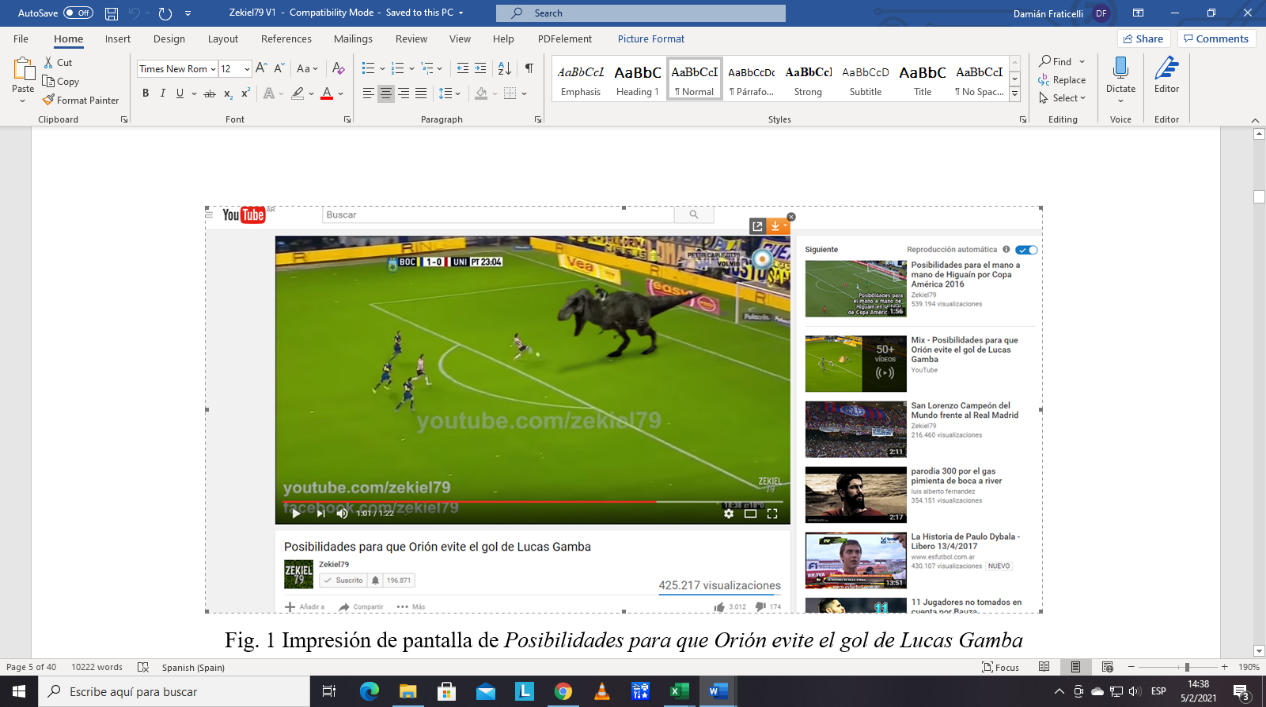Increase font size with grow font icon
This screenshot has height=707, width=1266.
(262, 68)
